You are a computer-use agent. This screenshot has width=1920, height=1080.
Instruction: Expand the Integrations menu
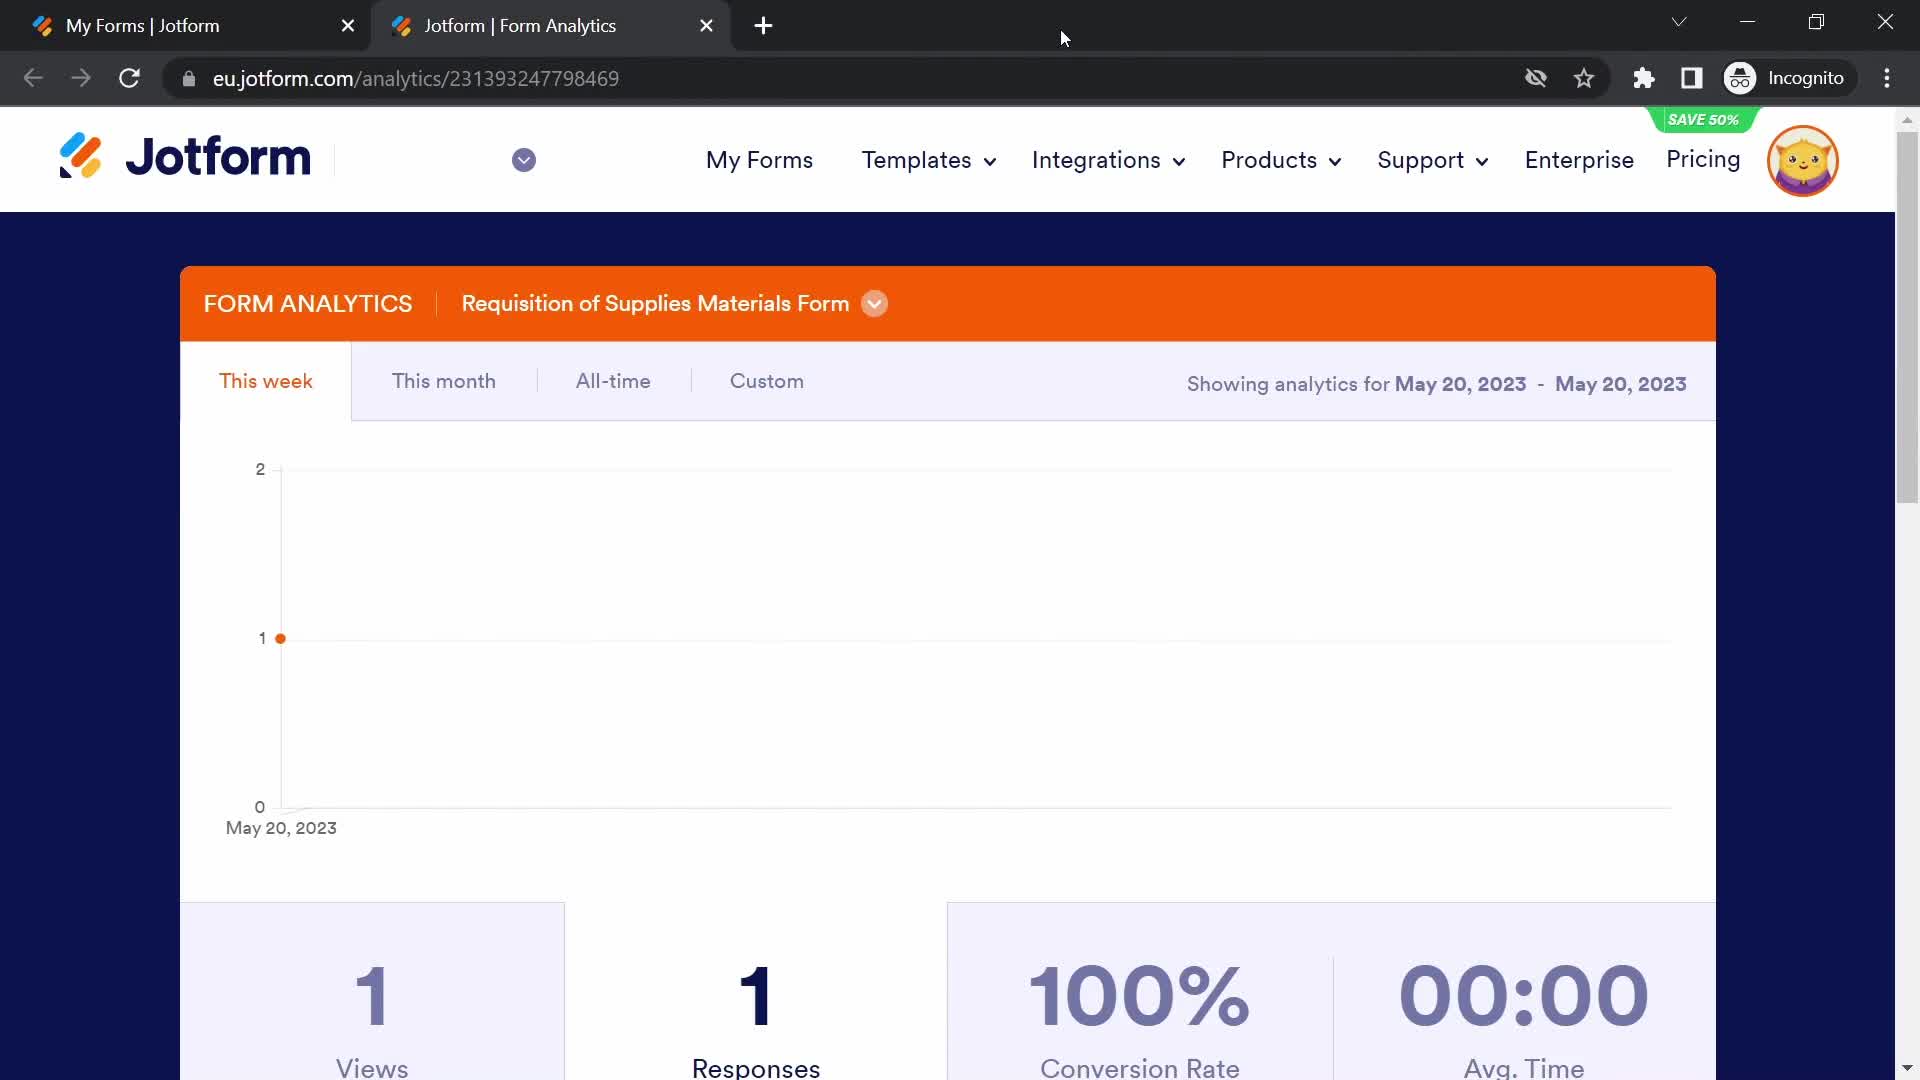coord(1108,160)
